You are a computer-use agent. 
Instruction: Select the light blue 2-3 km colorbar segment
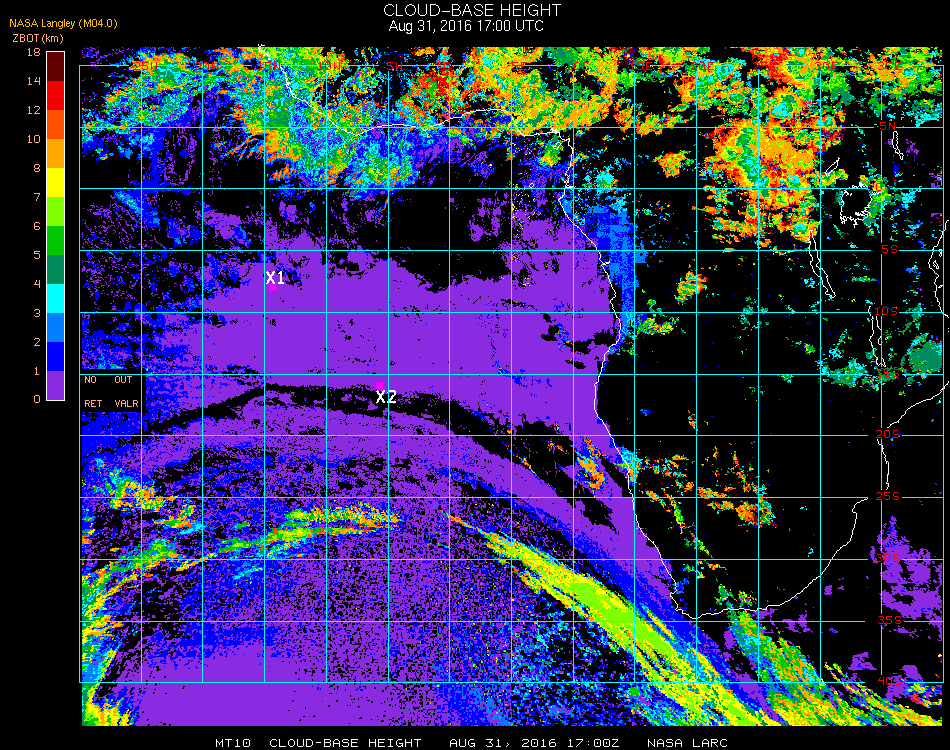click(x=55, y=327)
